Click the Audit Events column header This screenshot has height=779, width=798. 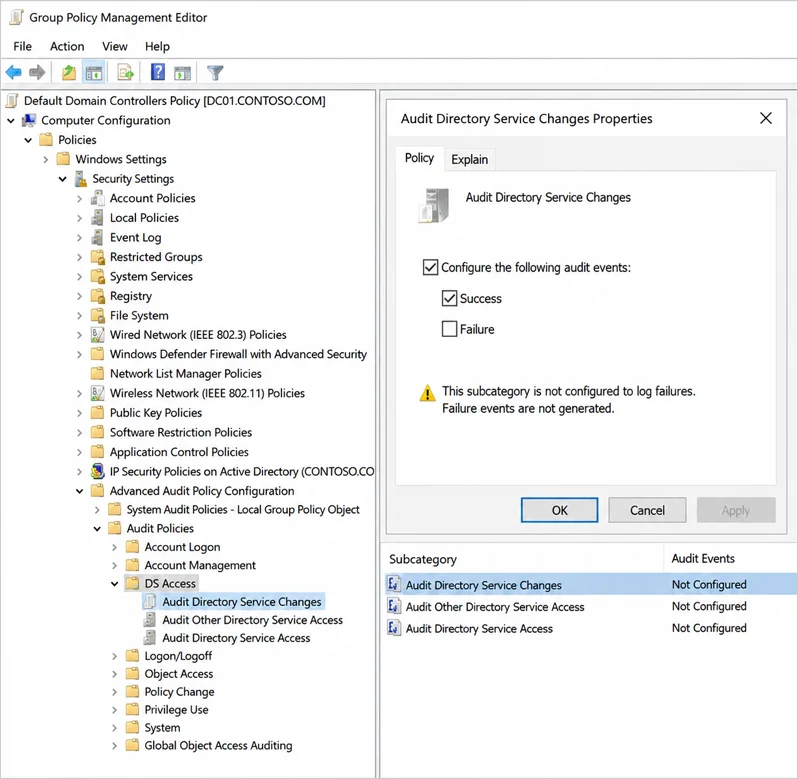[x=731, y=559]
